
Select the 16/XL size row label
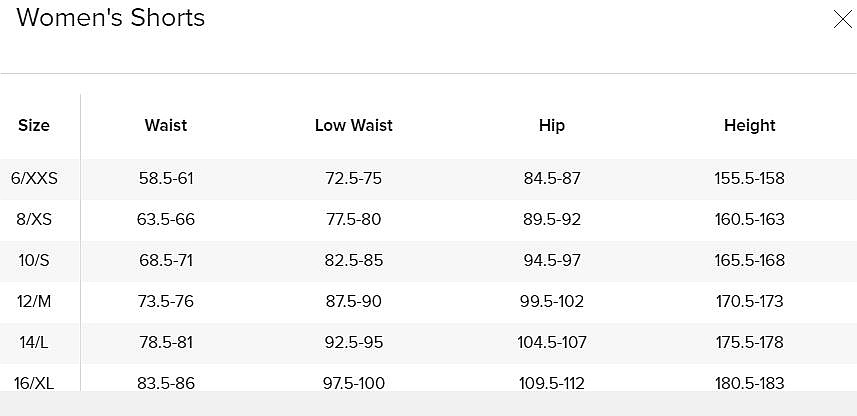(34, 382)
